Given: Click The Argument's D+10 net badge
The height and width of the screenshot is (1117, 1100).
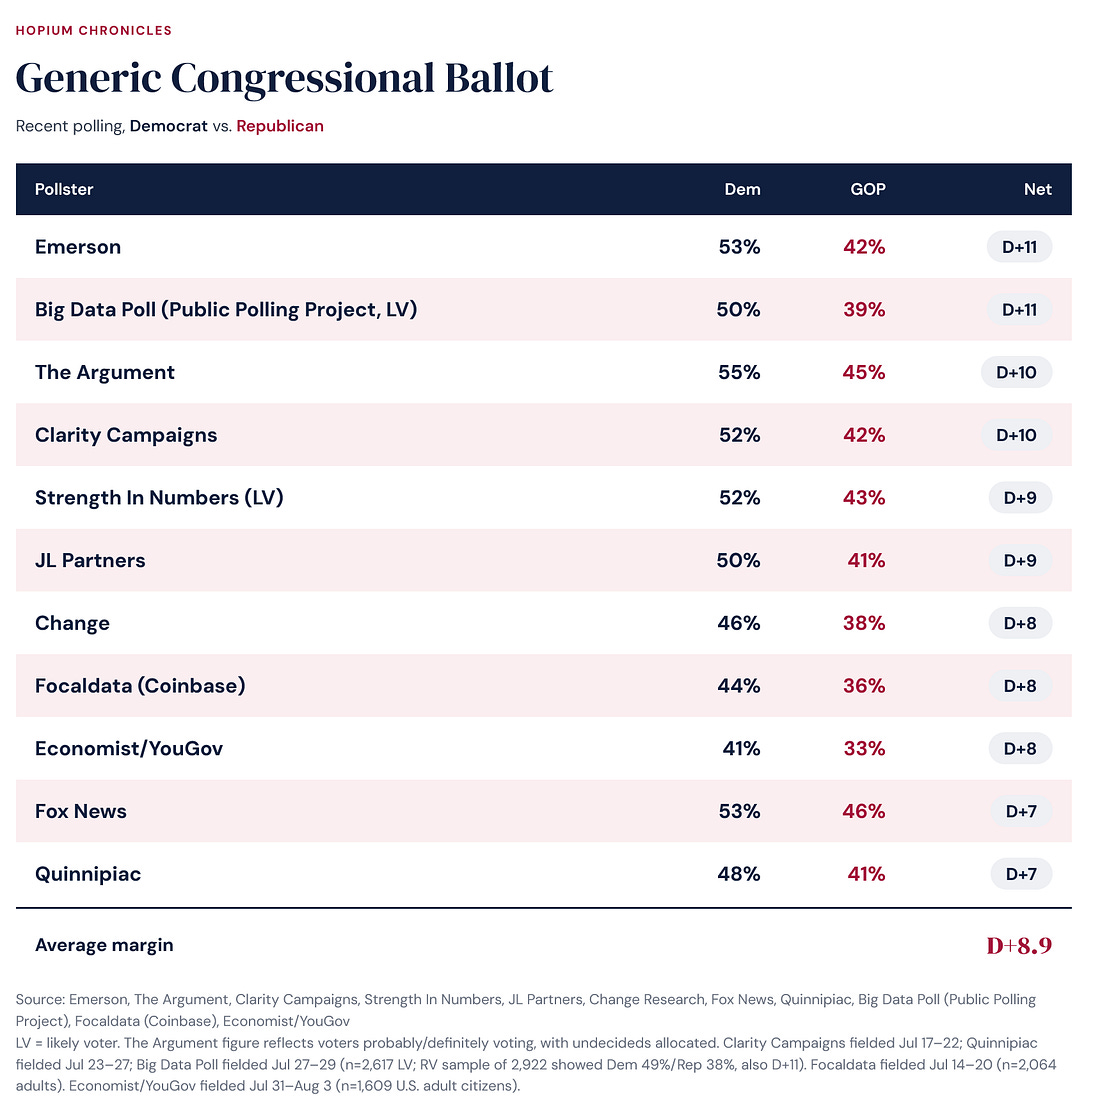Looking at the screenshot, I should [x=1017, y=372].
